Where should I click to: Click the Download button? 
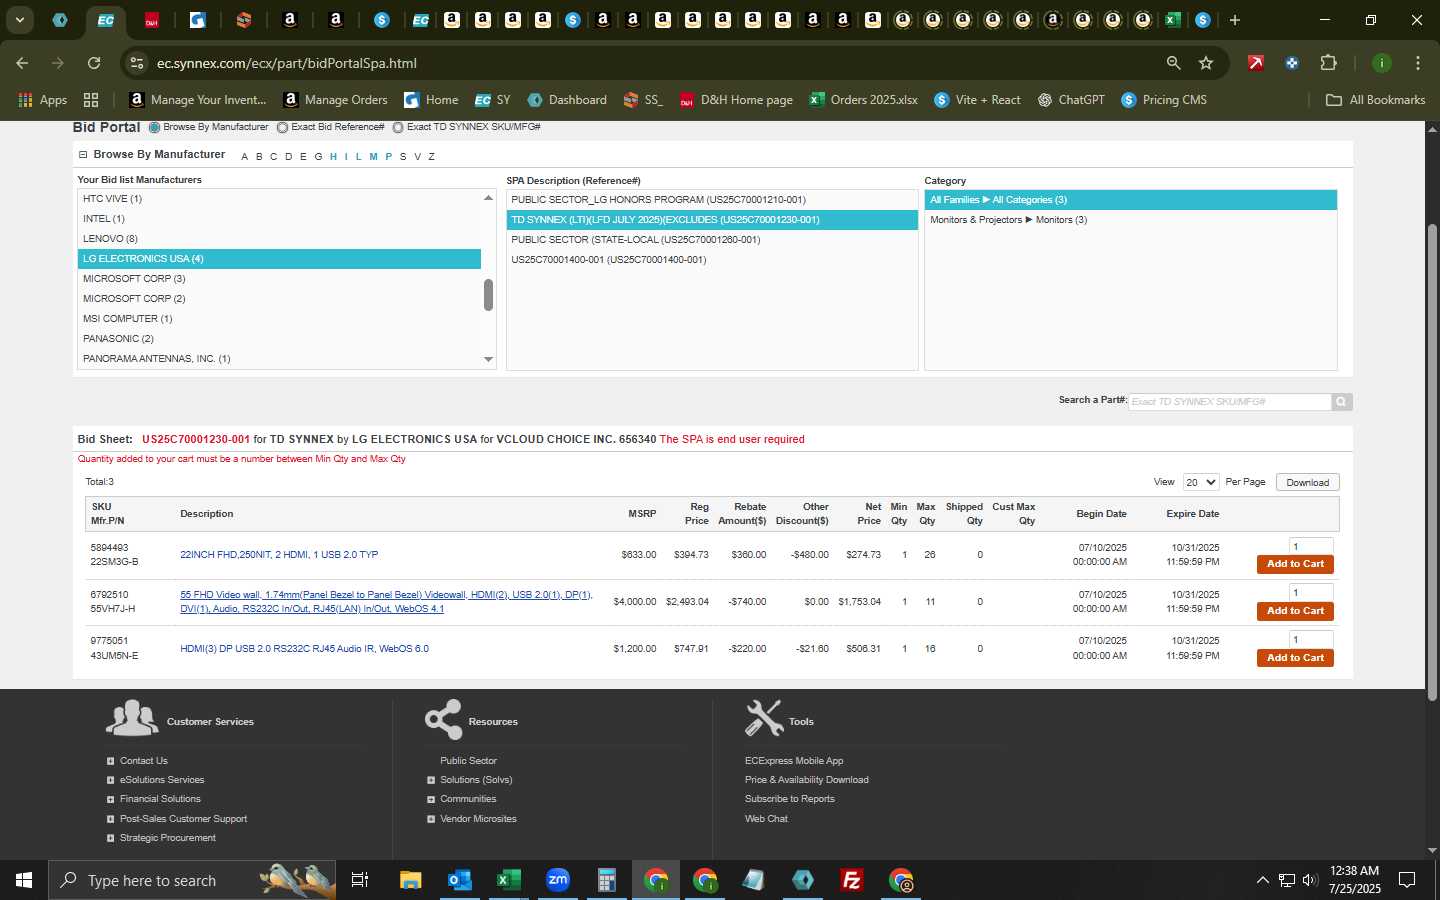coord(1307,482)
